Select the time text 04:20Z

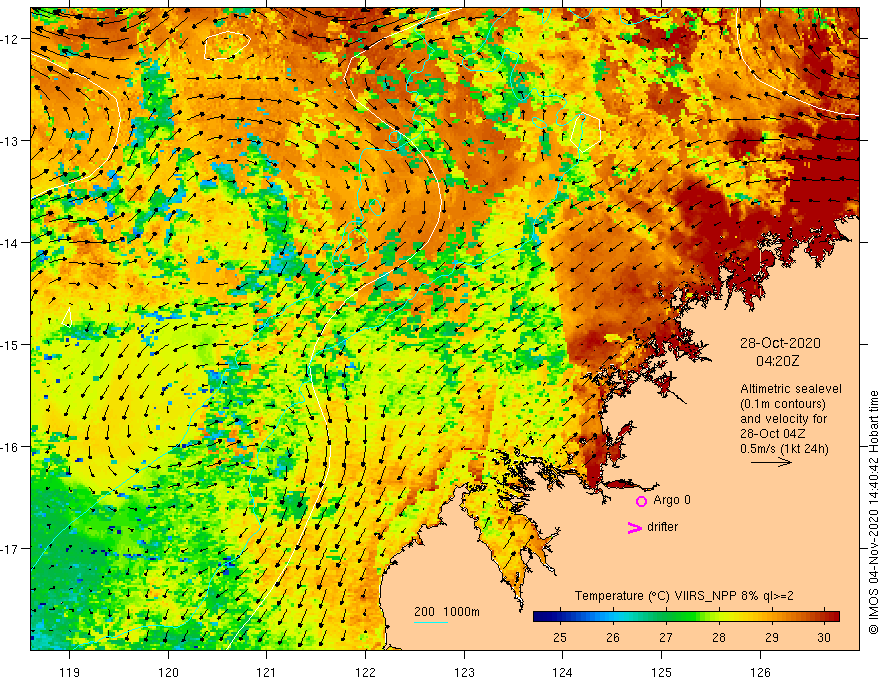pyautogui.click(x=777, y=361)
